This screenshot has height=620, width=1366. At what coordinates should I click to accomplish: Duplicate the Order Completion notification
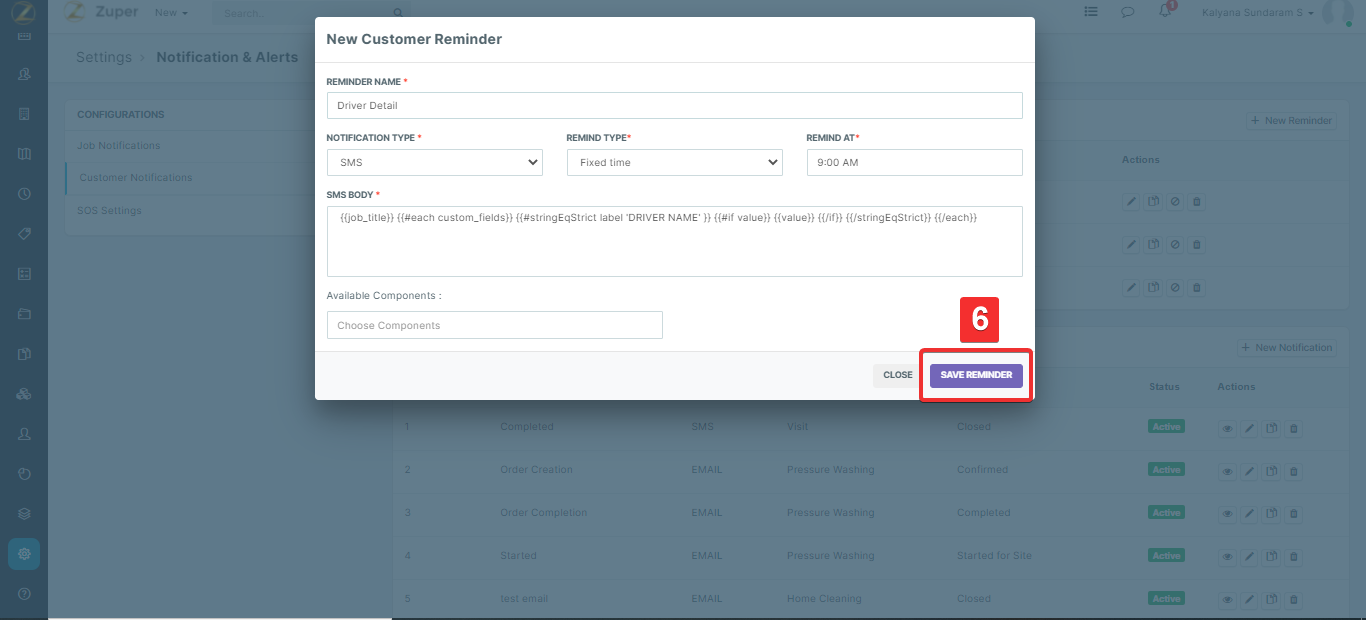pos(1271,515)
